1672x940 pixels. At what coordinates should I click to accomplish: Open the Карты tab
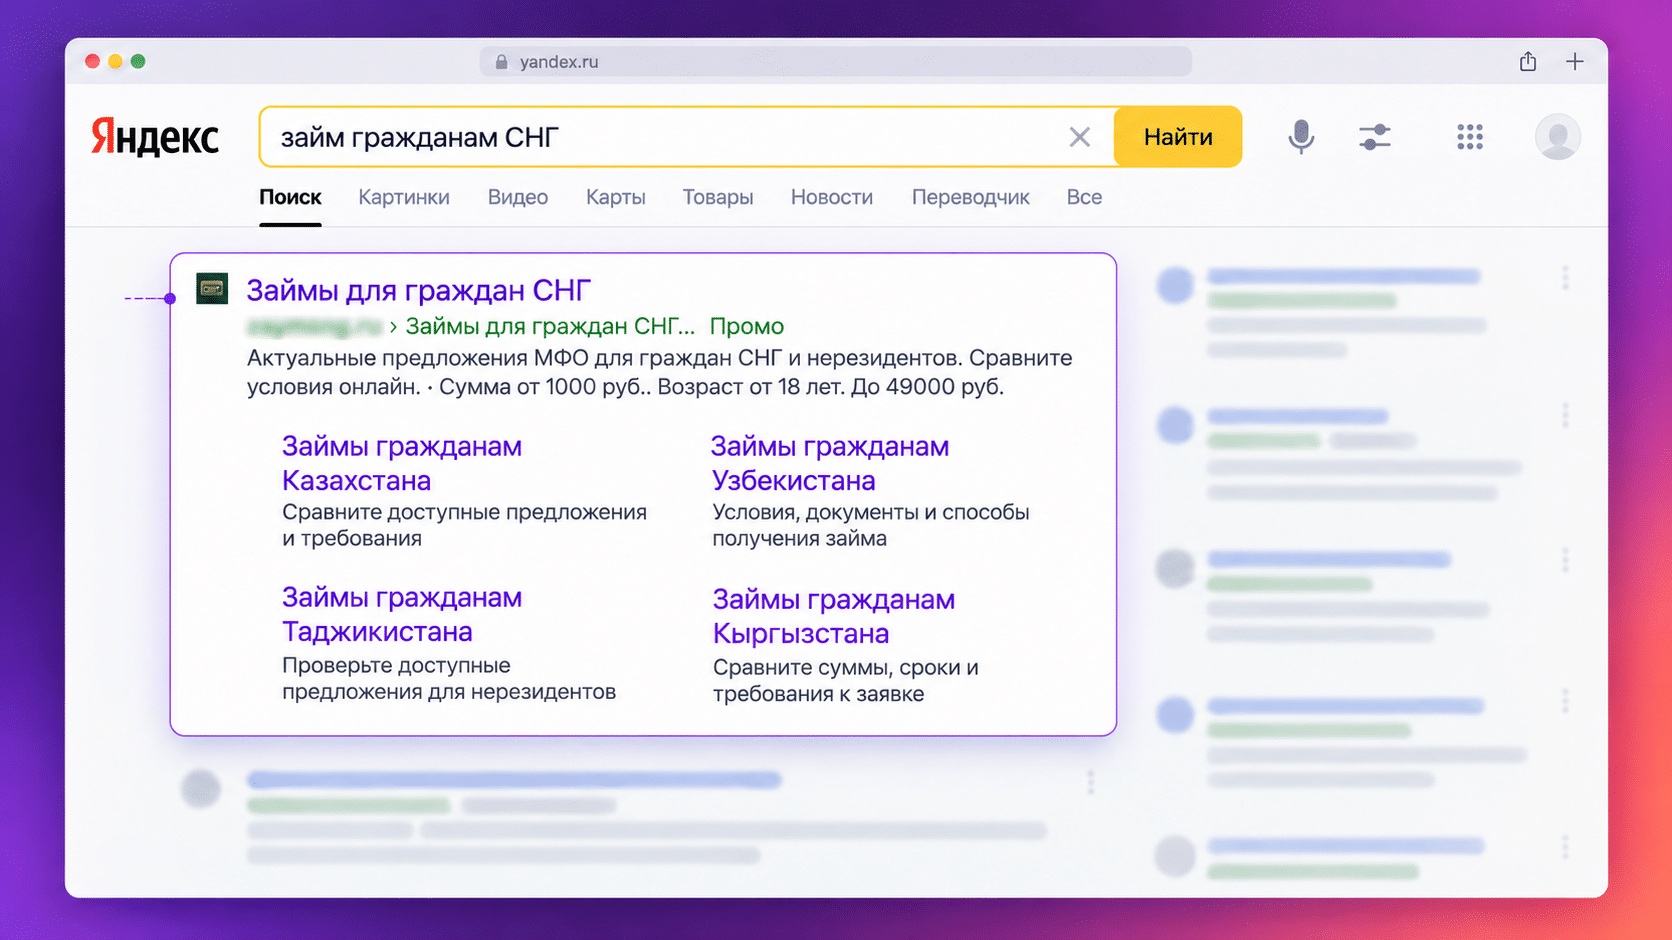click(x=616, y=198)
